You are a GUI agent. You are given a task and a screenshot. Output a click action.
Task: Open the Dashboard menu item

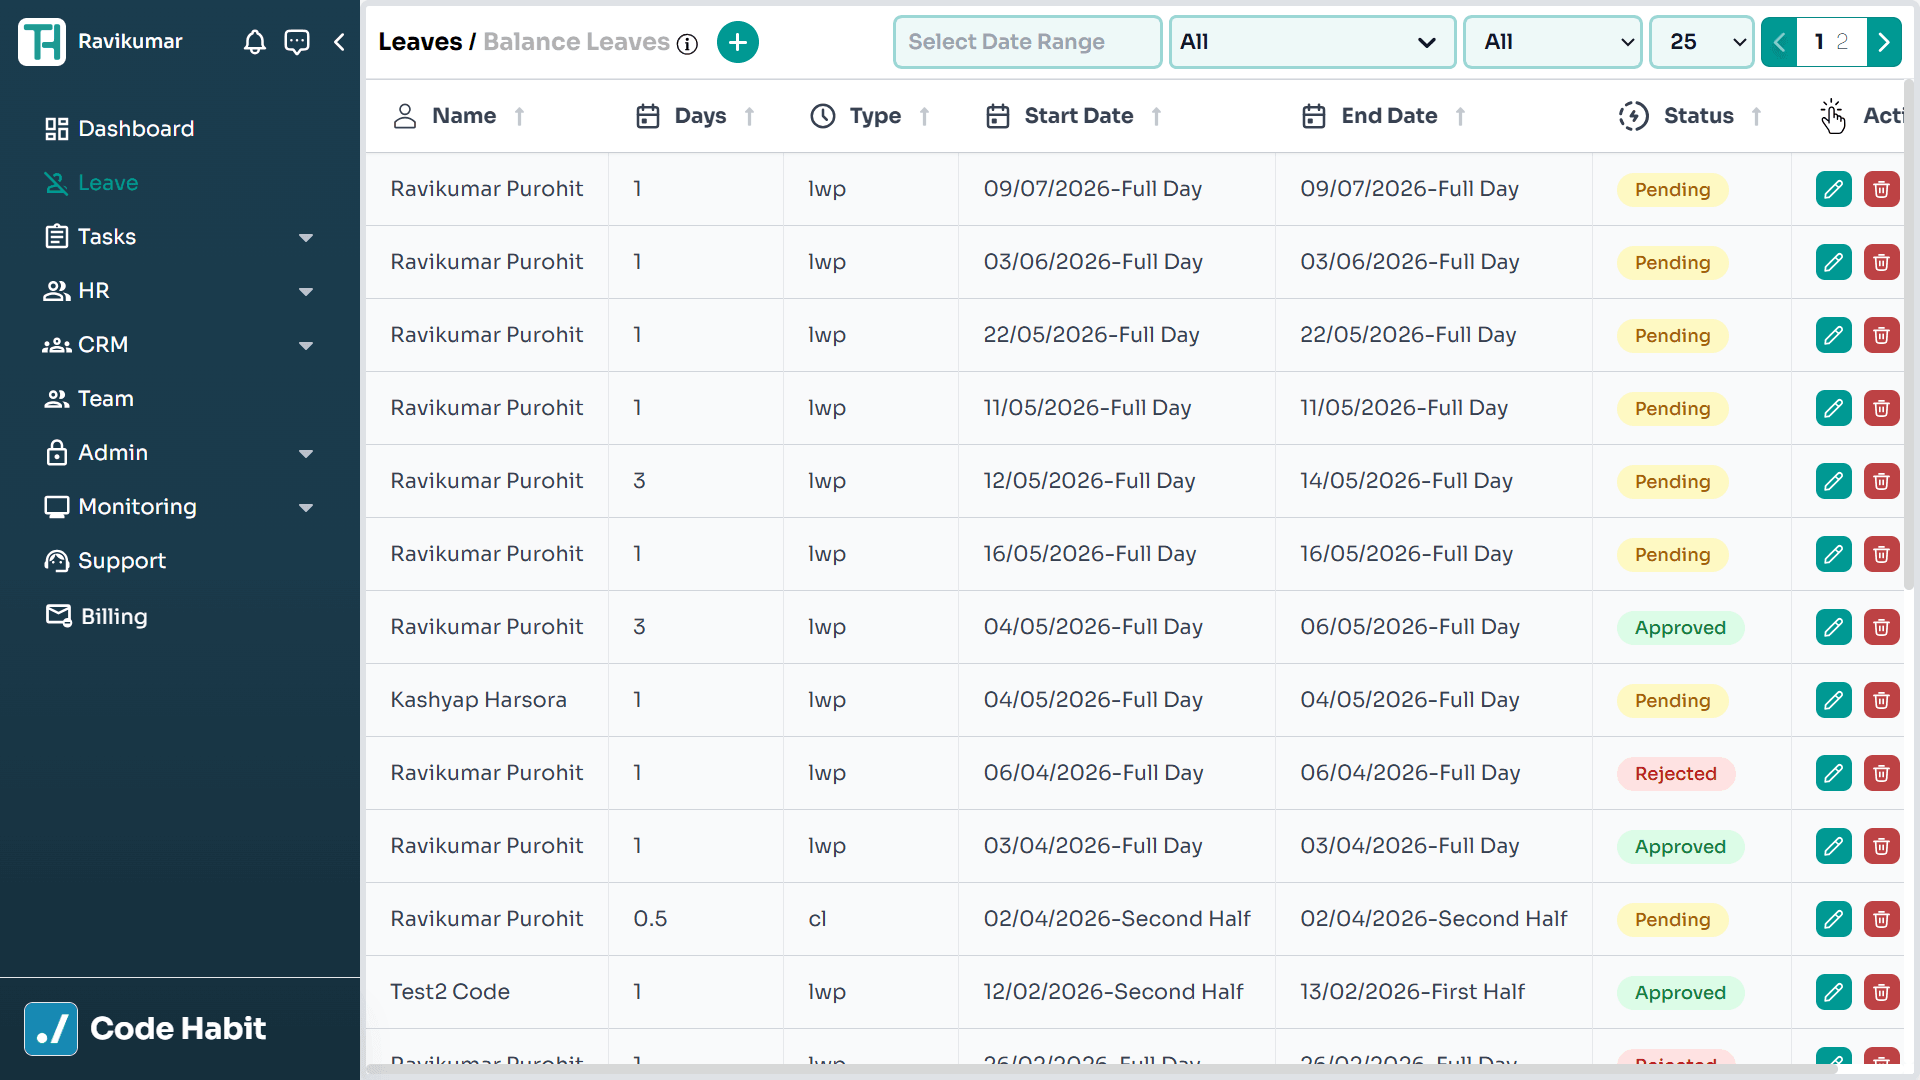(120, 129)
